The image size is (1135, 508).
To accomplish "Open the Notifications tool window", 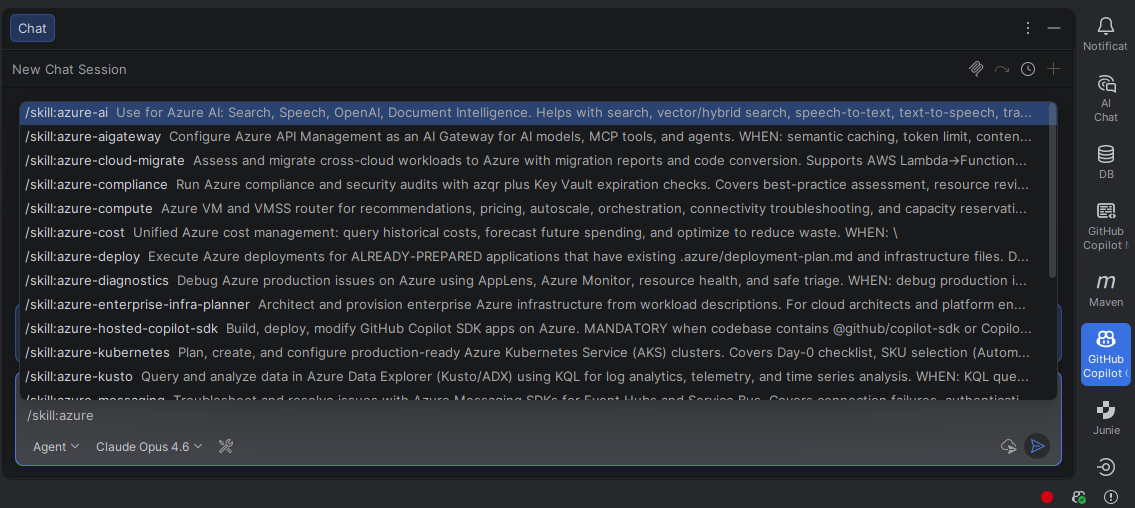I will [1105, 34].
